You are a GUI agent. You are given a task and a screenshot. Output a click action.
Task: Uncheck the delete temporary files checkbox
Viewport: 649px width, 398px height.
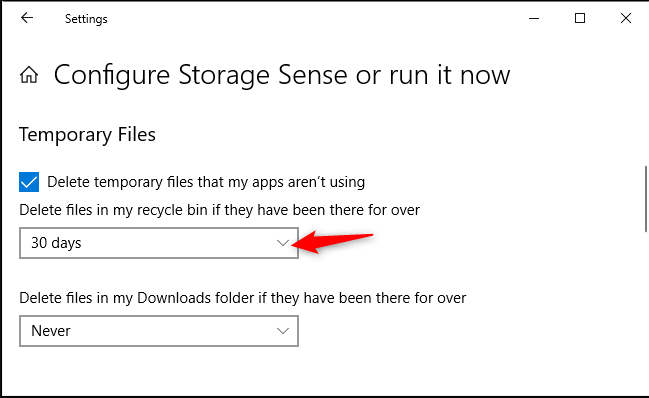tap(29, 182)
